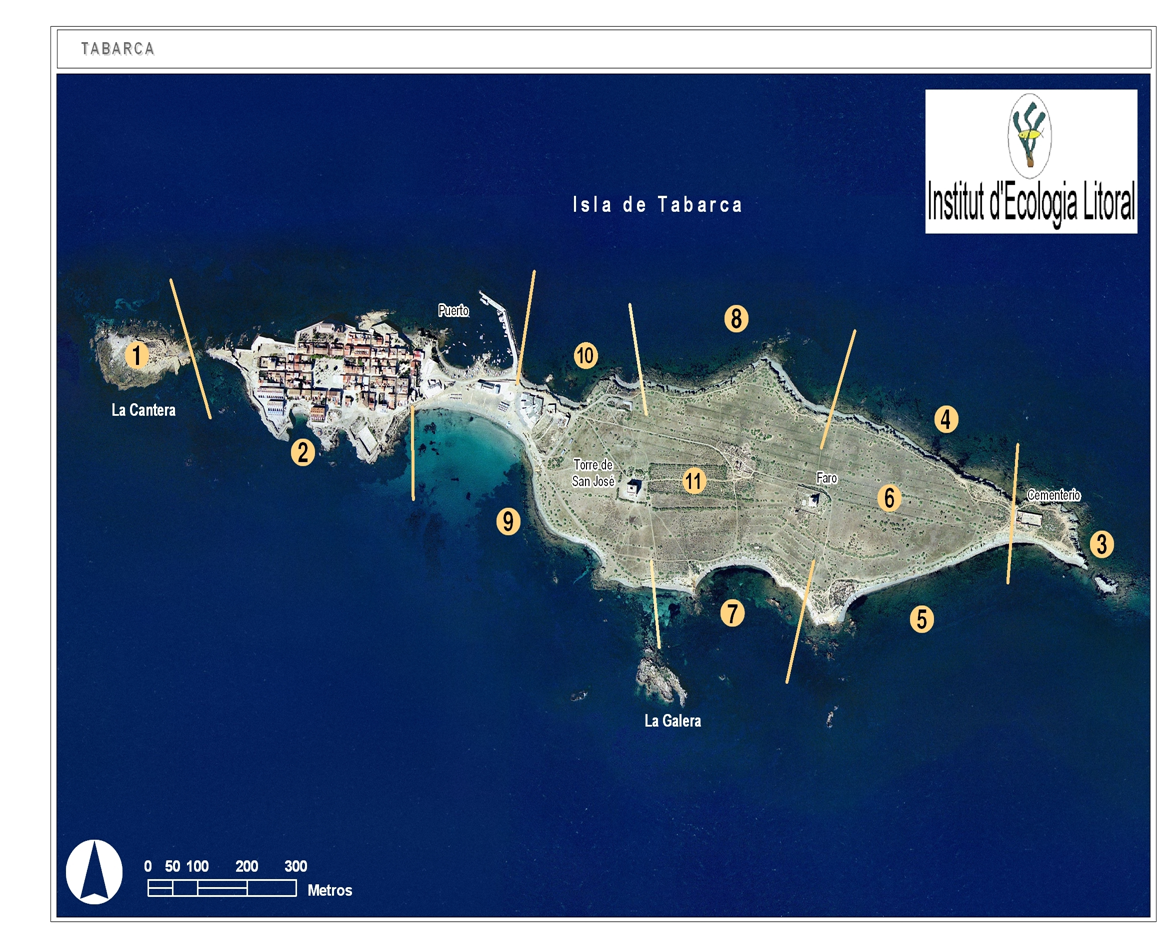Click the TABARCA title bar text

pyautogui.click(x=117, y=47)
